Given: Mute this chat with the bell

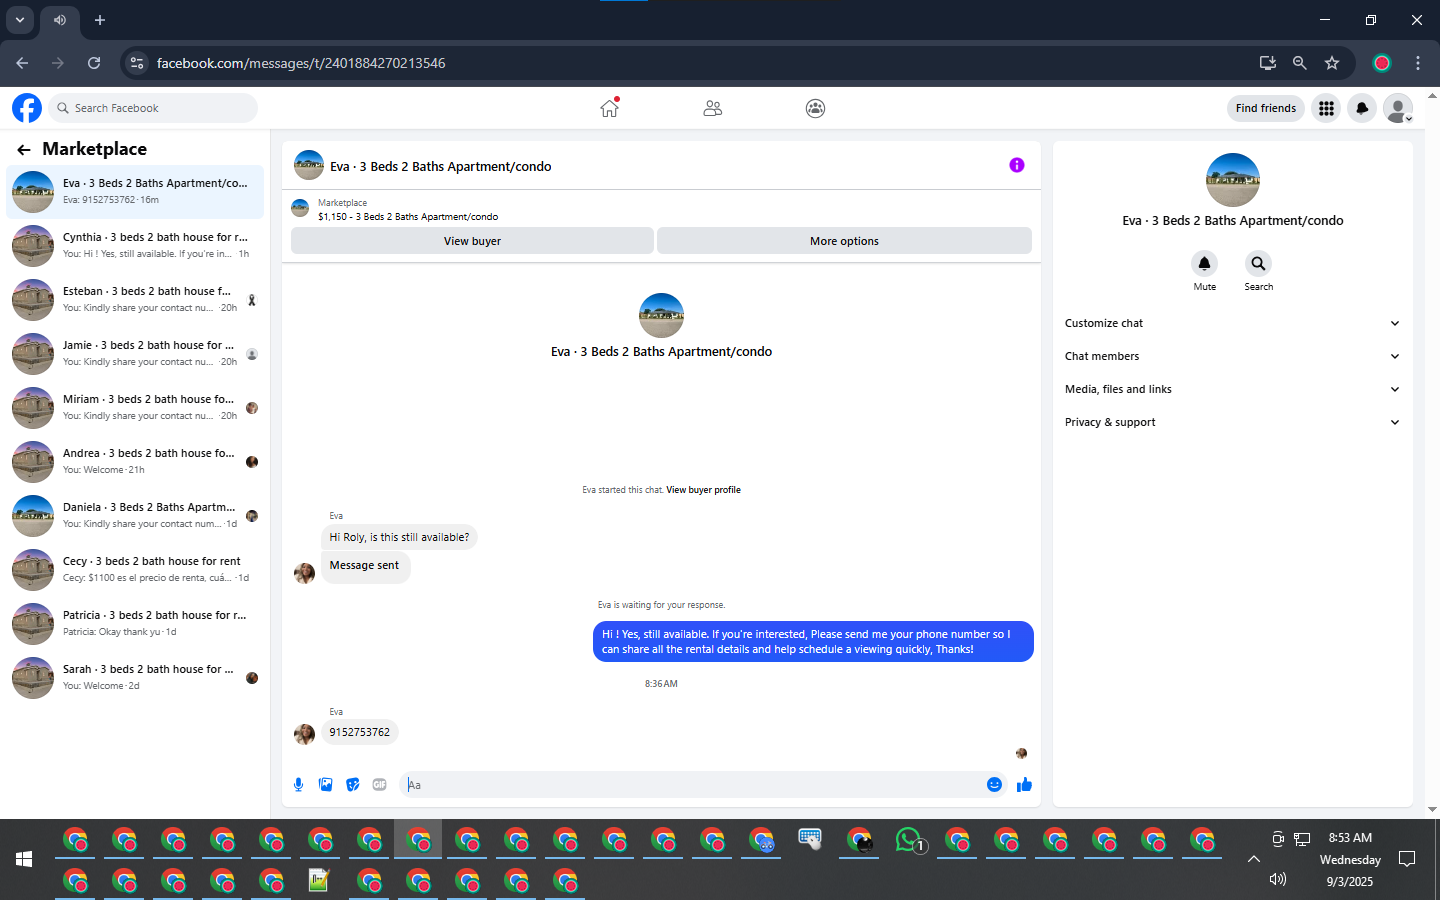Looking at the screenshot, I should tap(1204, 264).
